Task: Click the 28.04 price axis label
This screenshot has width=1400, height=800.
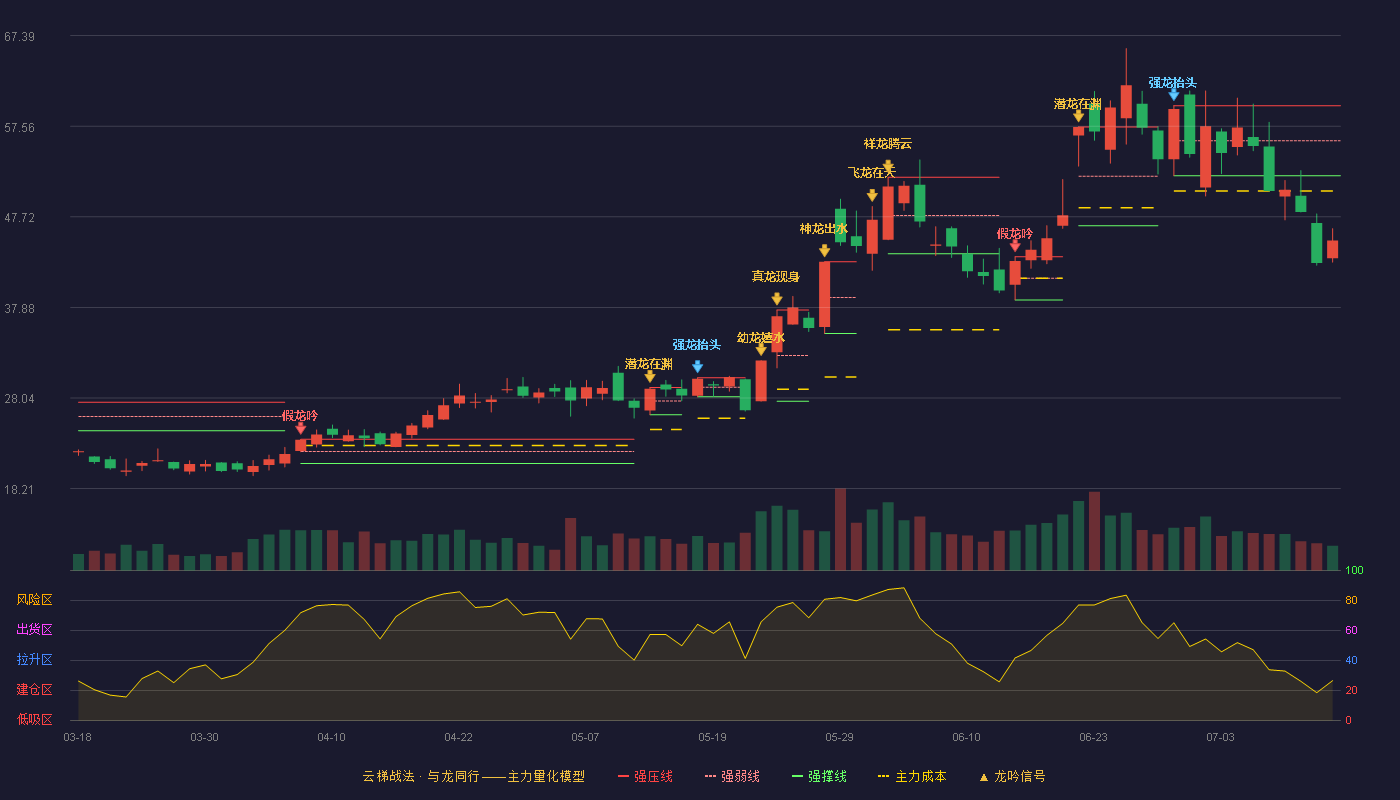Action: point(19,399)
